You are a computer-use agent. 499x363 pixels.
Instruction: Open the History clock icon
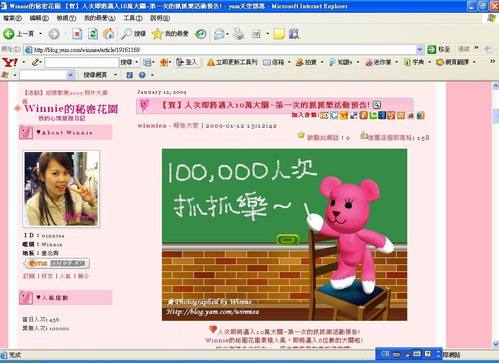point(201,34)
